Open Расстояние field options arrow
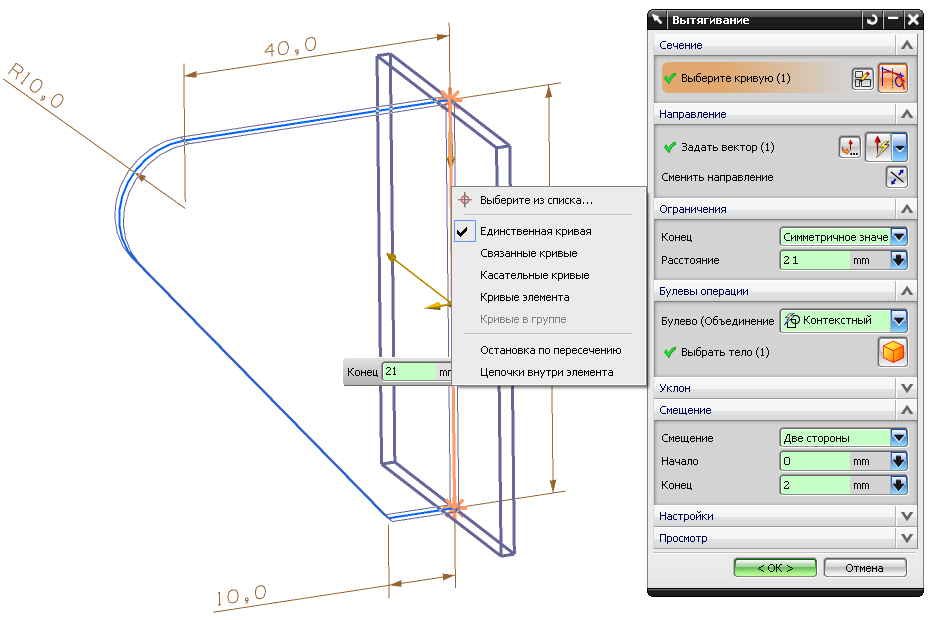Viewport: 934px width, 620px height. (899, 260)
